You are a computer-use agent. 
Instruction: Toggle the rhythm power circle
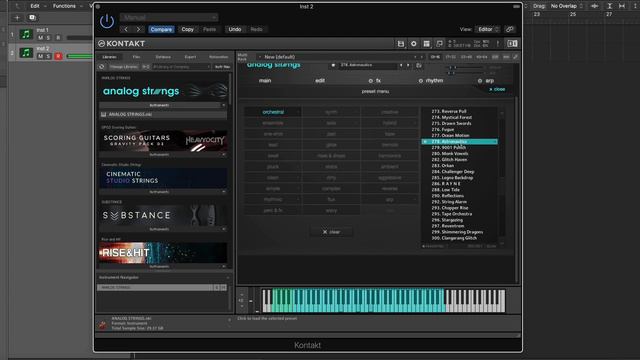pyautogui.click(x=420, y=81)
